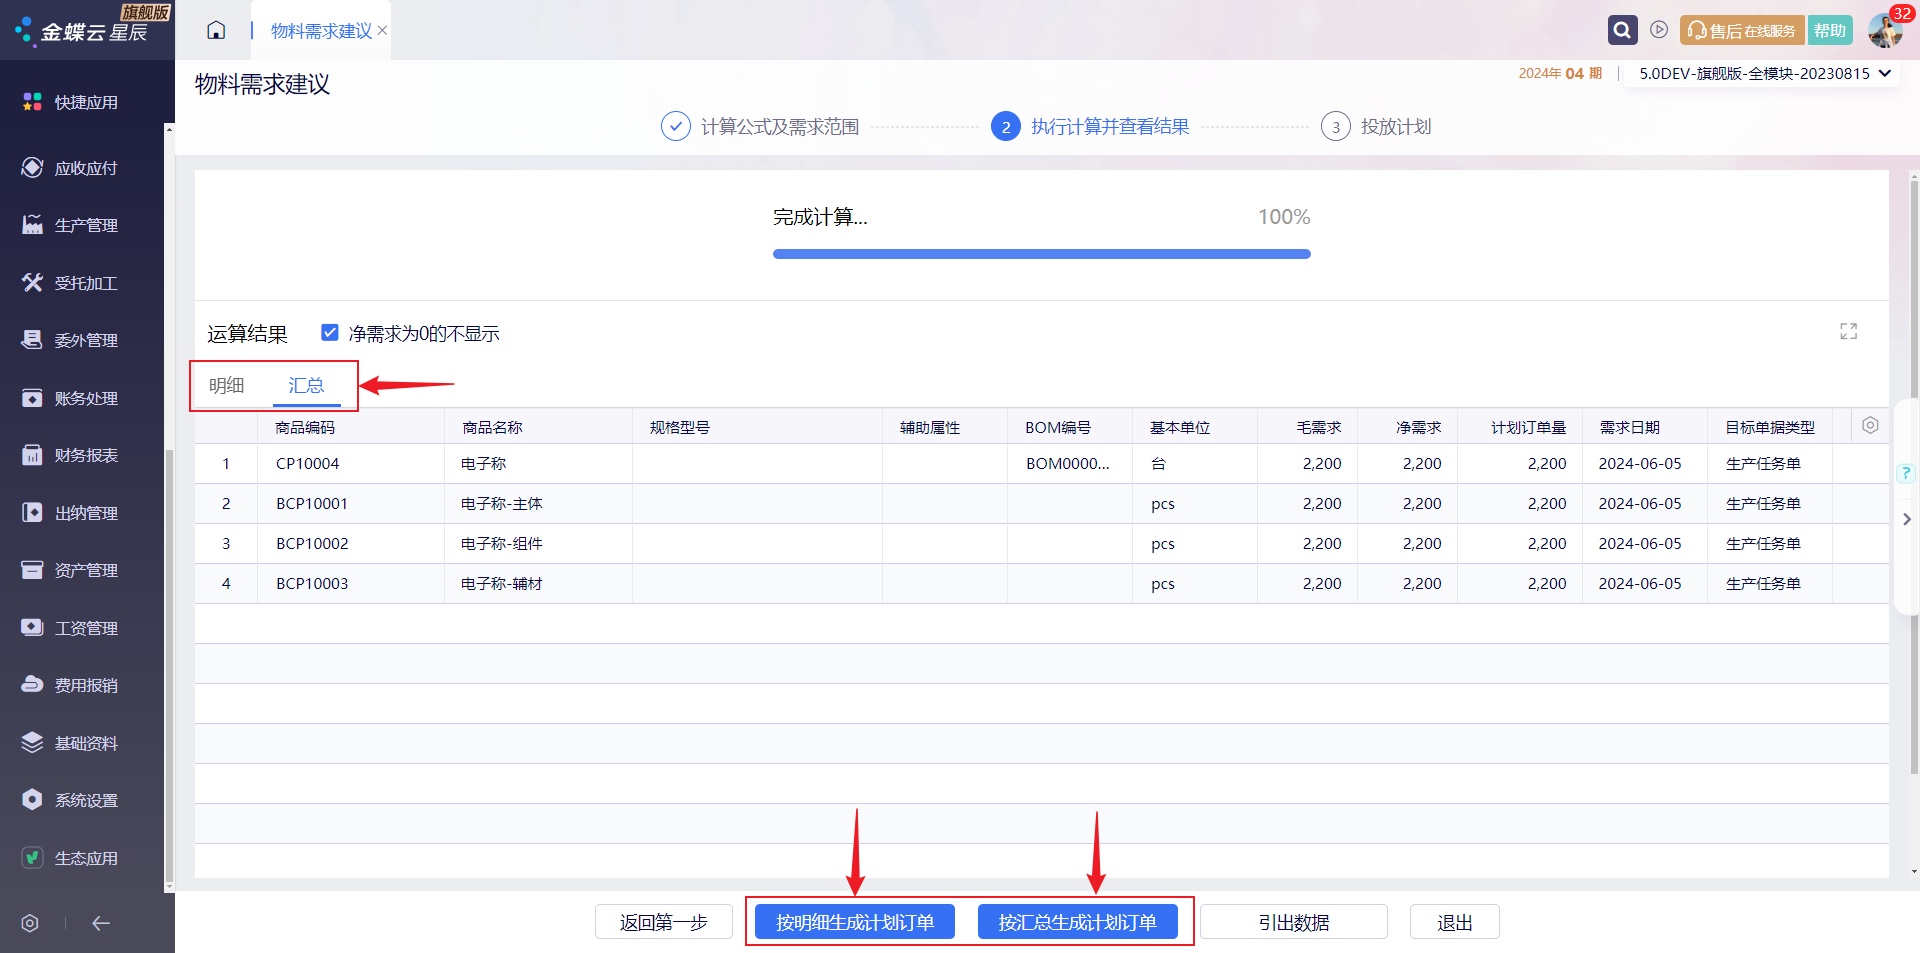The height and width of the screenshot is (953, 1920).
Task: Open the 帮助 help button
Action: [1830, 31]
